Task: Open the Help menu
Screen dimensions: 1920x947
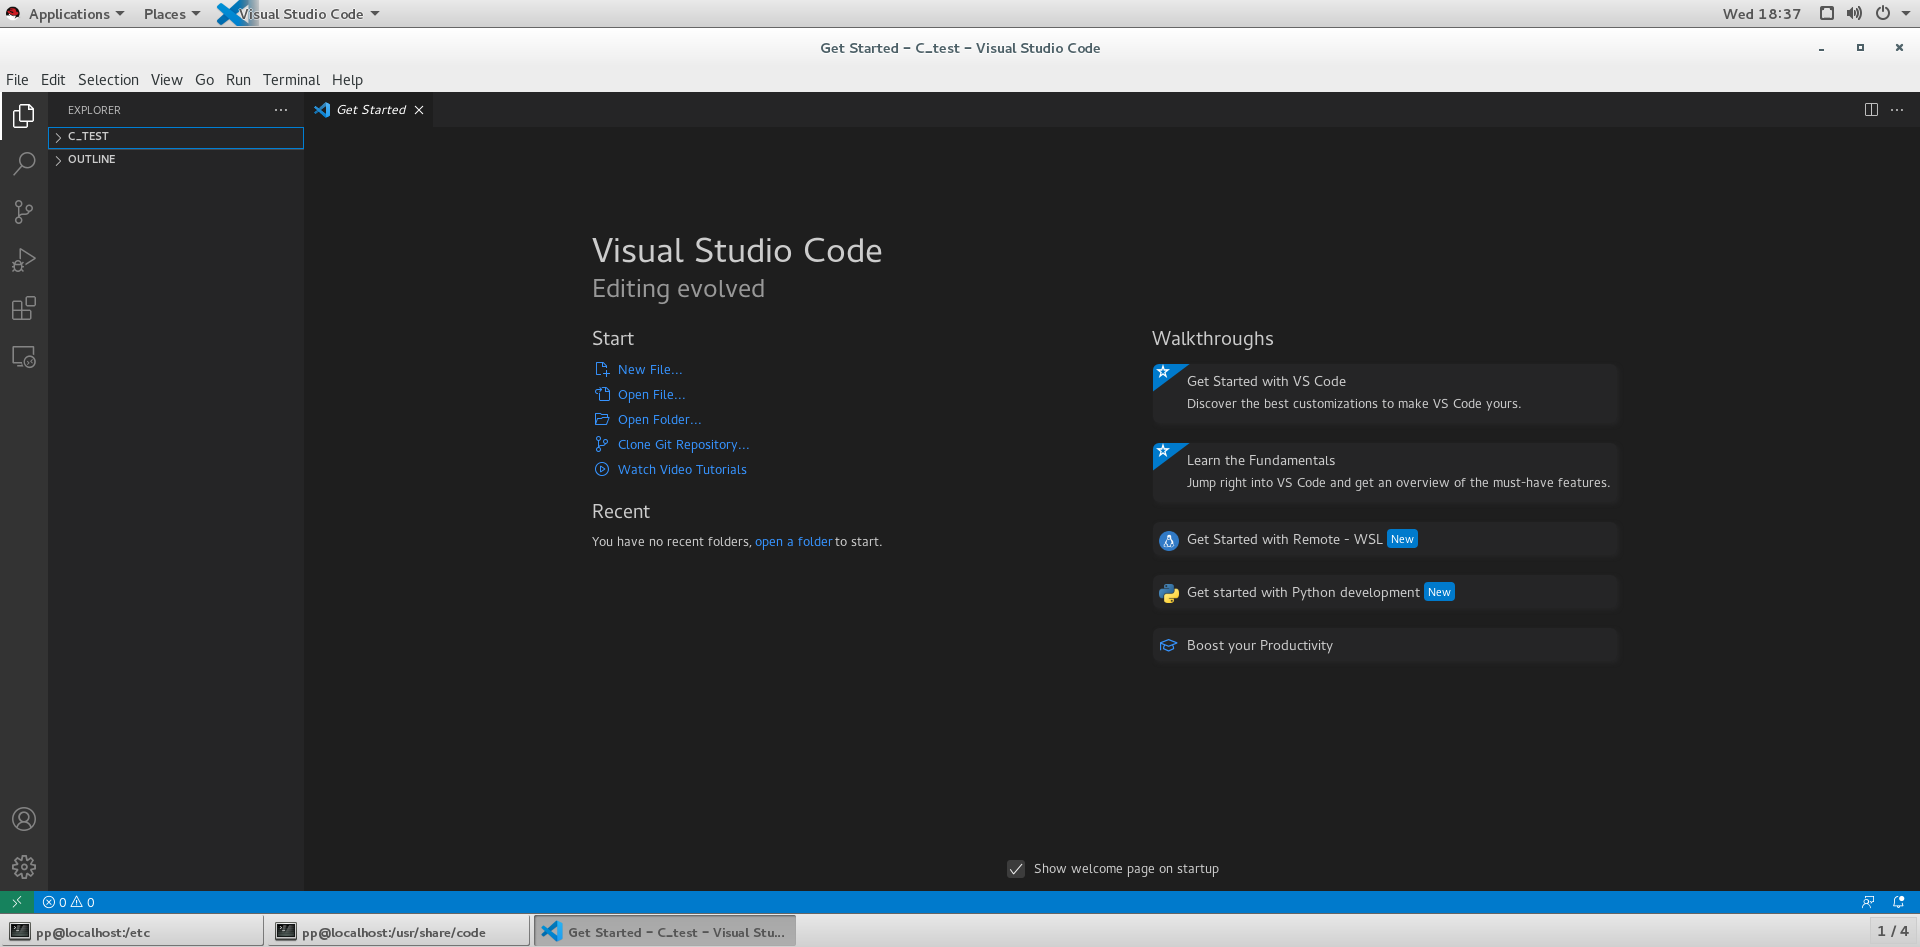Action: [347, 80]
